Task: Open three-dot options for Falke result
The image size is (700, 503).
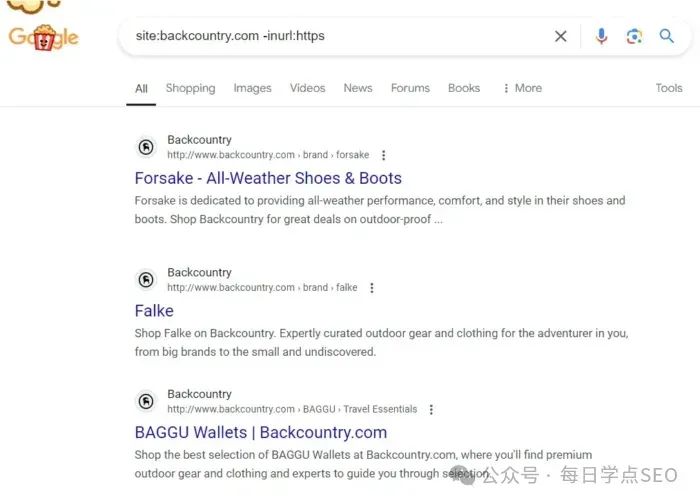Action: 372,288
